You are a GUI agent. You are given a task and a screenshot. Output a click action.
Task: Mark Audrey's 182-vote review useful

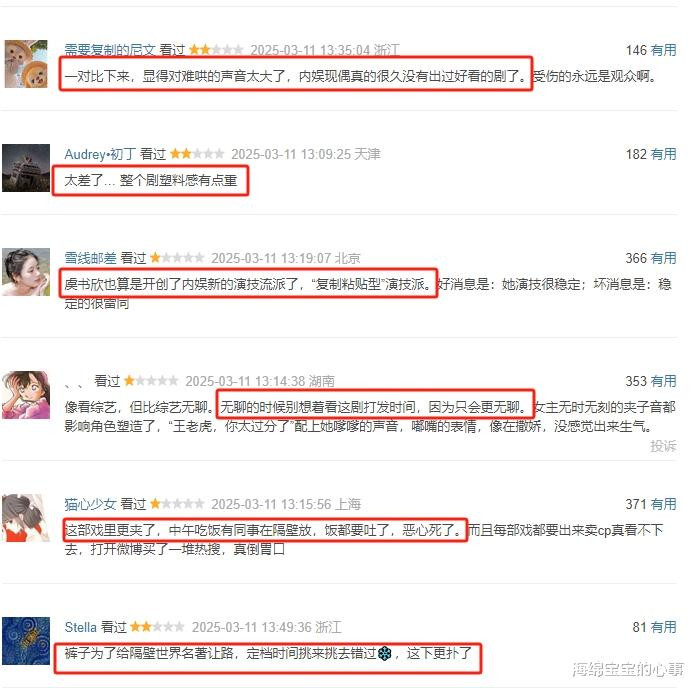[663, 154]
